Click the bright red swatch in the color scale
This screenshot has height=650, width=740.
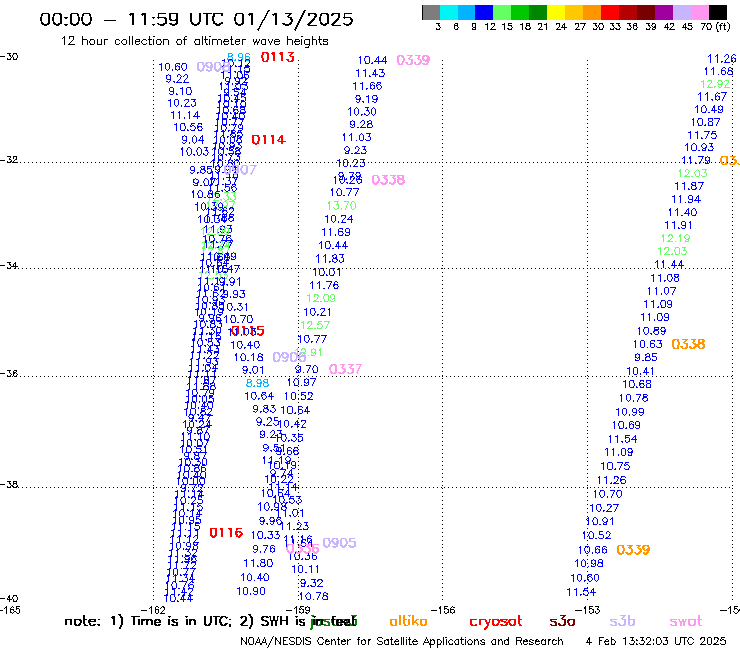pyautogui.click(x=609, y=12)
